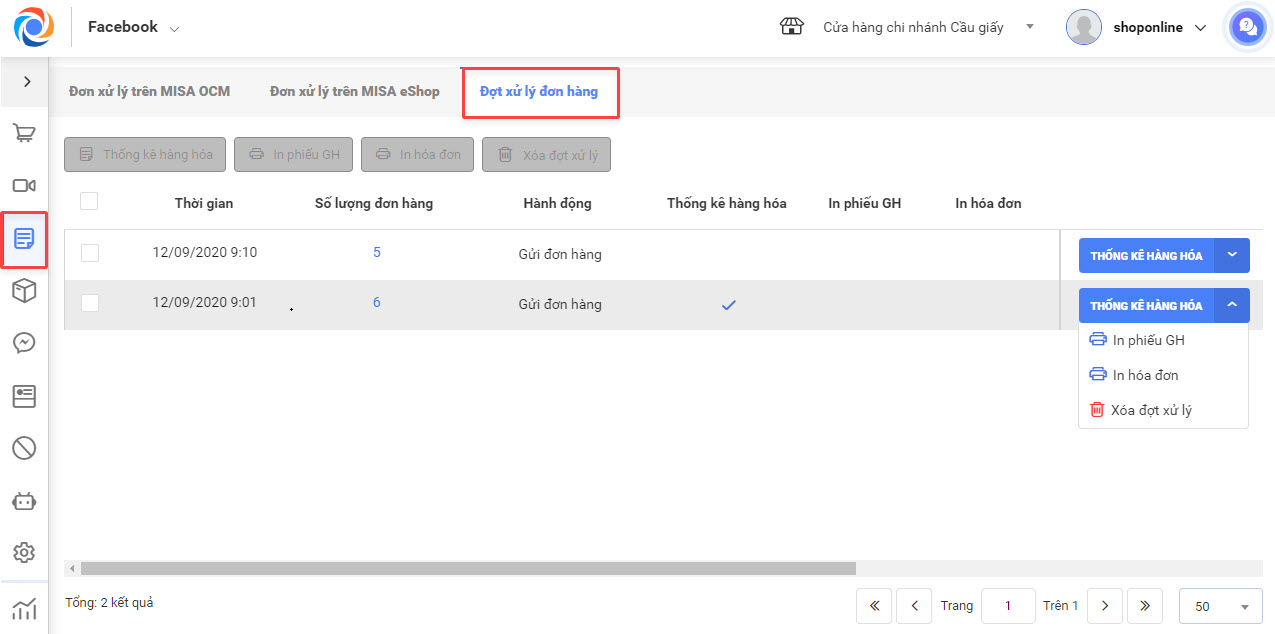The image size is (1275, 634).
Task: Open the 50 rows-per-page dropdown
Action: point(1221,606)
